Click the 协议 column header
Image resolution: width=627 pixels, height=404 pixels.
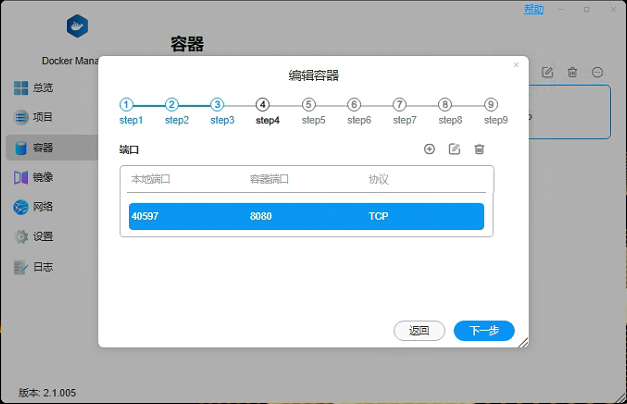[x=378, y=179]
